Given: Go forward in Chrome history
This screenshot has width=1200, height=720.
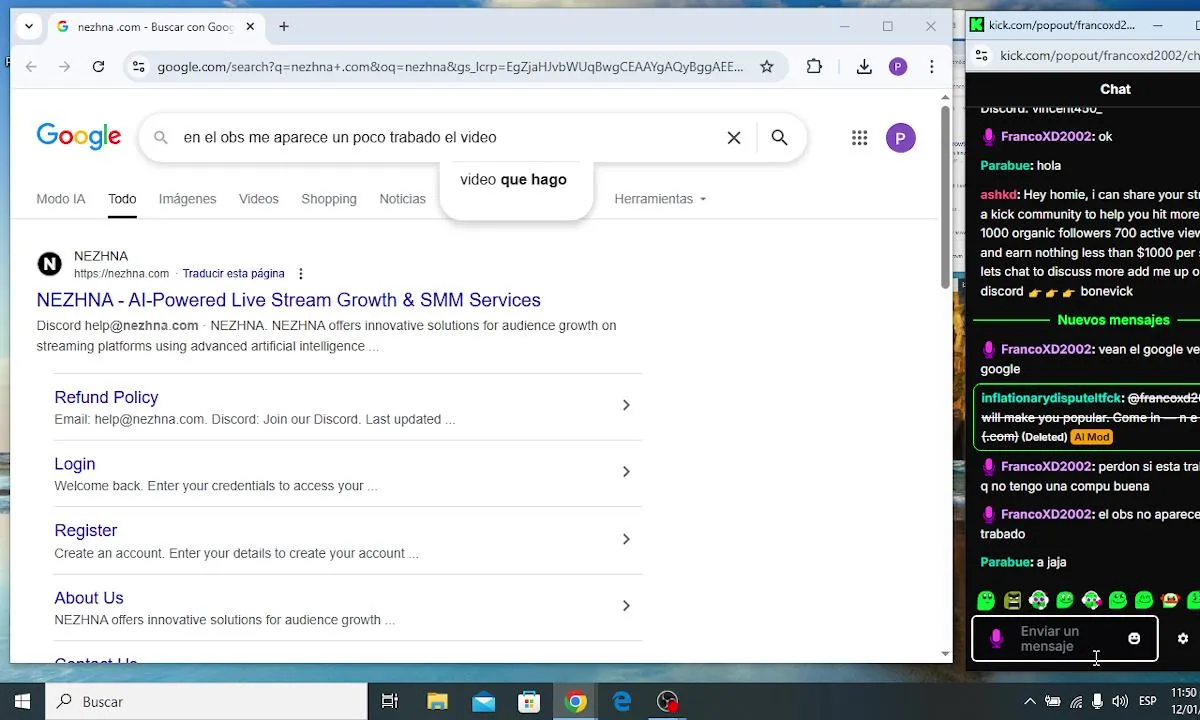Looking at the screenshot, I should click(x=65, y=67).
